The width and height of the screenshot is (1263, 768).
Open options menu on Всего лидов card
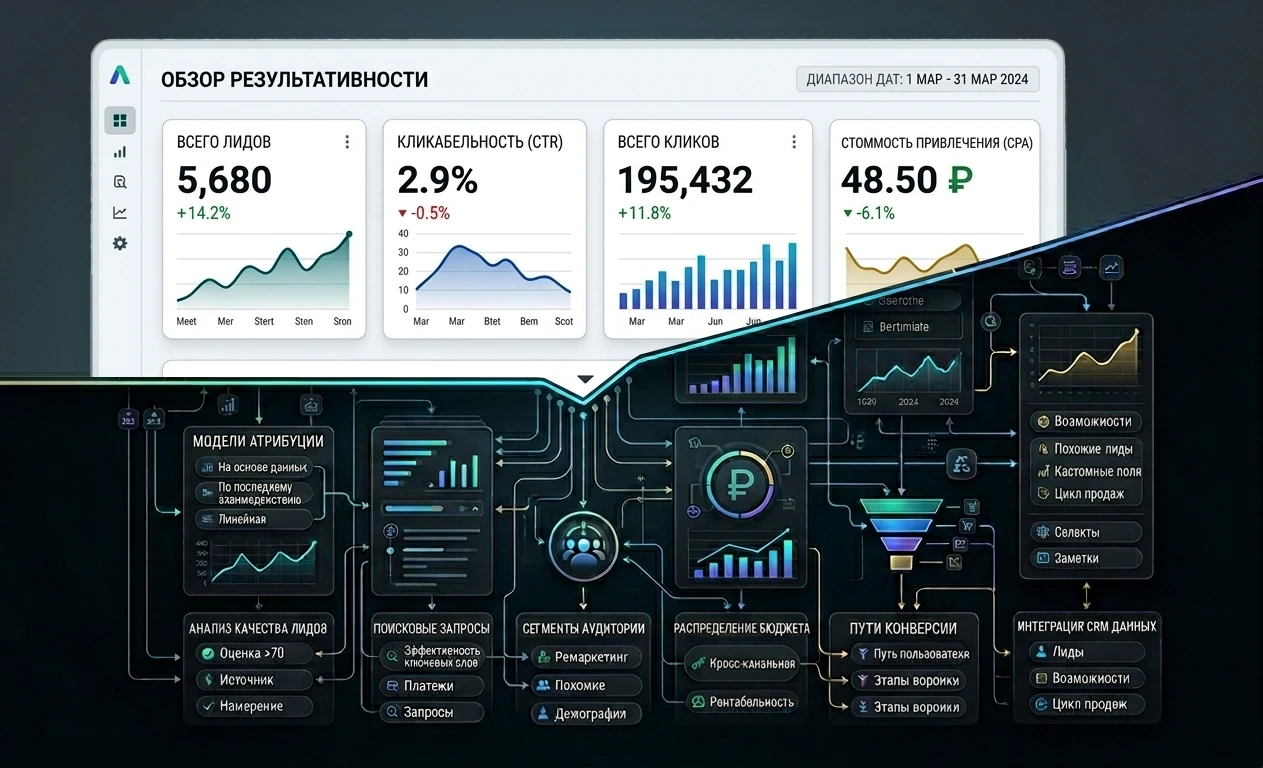coord(347,142)
